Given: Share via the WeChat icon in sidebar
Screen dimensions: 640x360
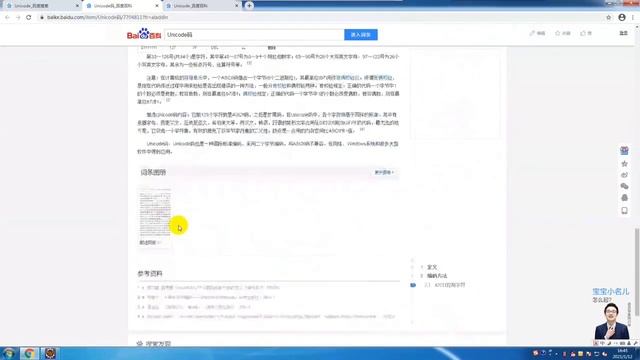Looking at the screenshot, I should click(x=624, y=186).
